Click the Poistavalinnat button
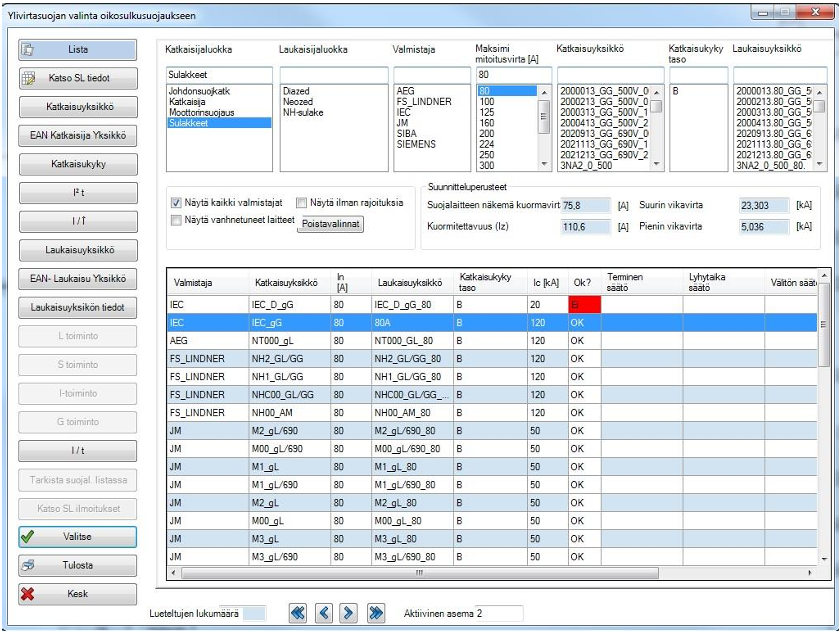This screenshot has width=839, height=631. point(332,224)
